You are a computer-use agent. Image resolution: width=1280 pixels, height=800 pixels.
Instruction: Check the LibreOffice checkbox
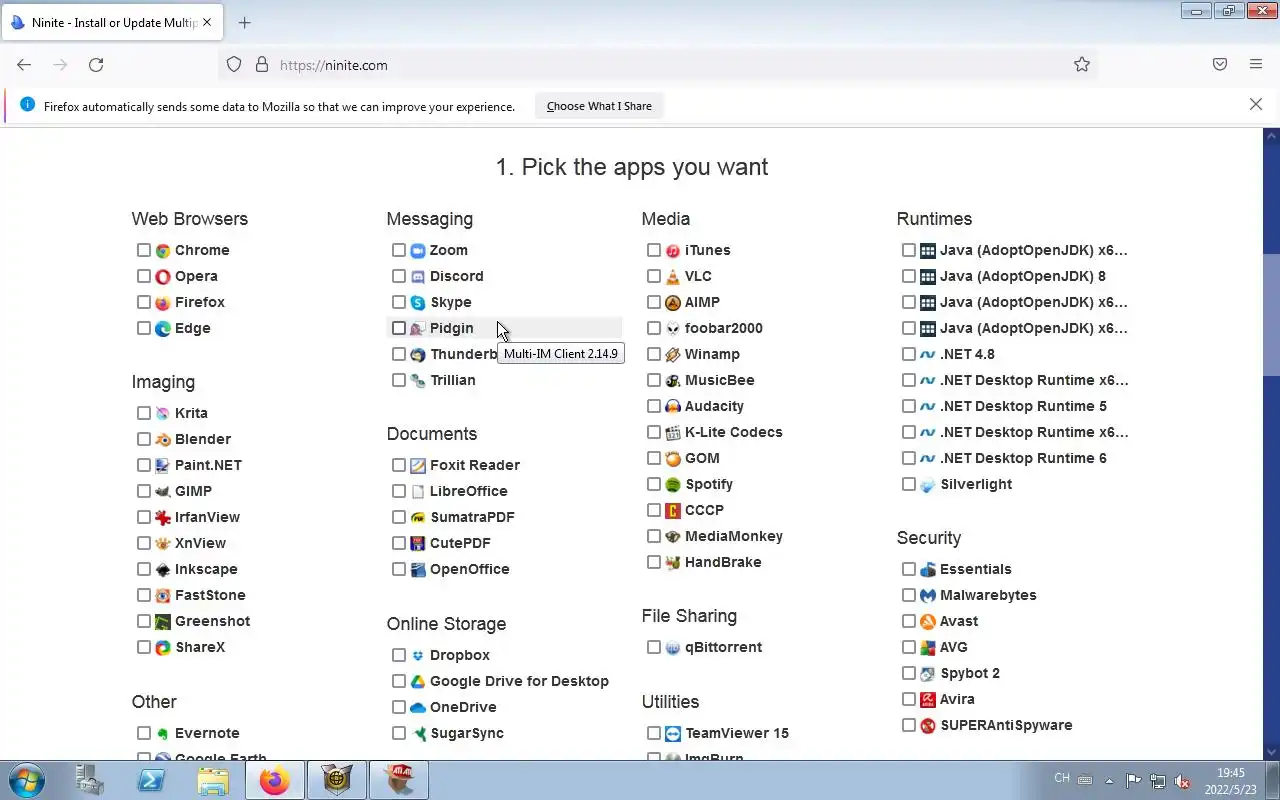coord(399,491)
